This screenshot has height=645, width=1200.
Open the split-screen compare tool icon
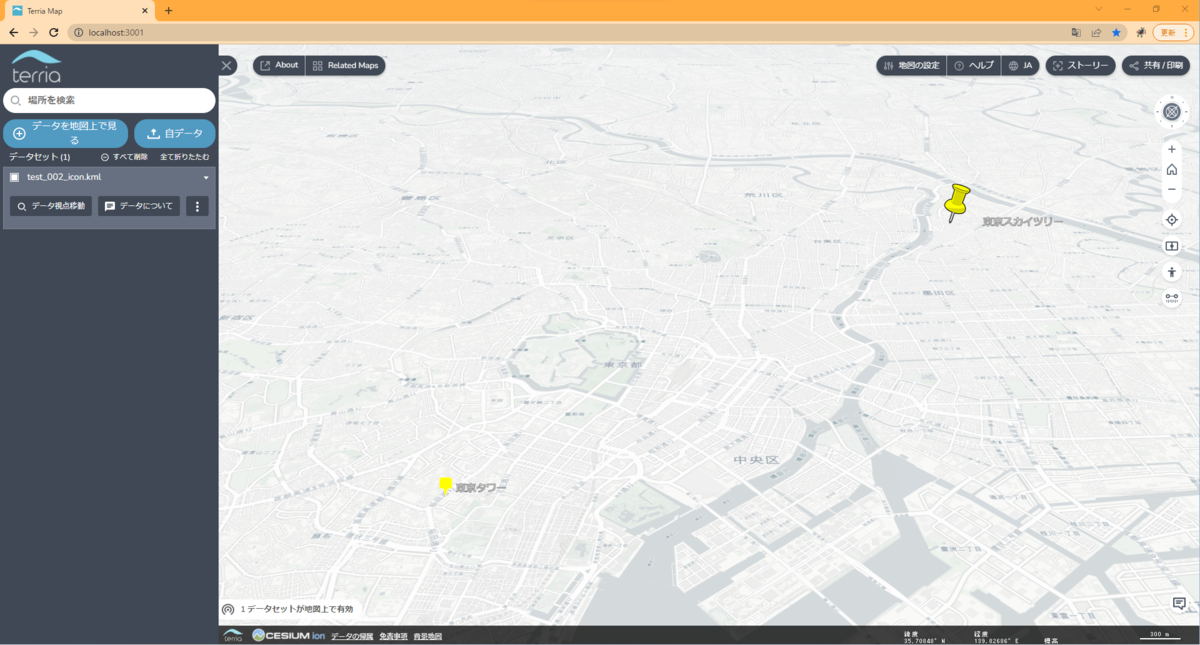tap(1172, 246)
